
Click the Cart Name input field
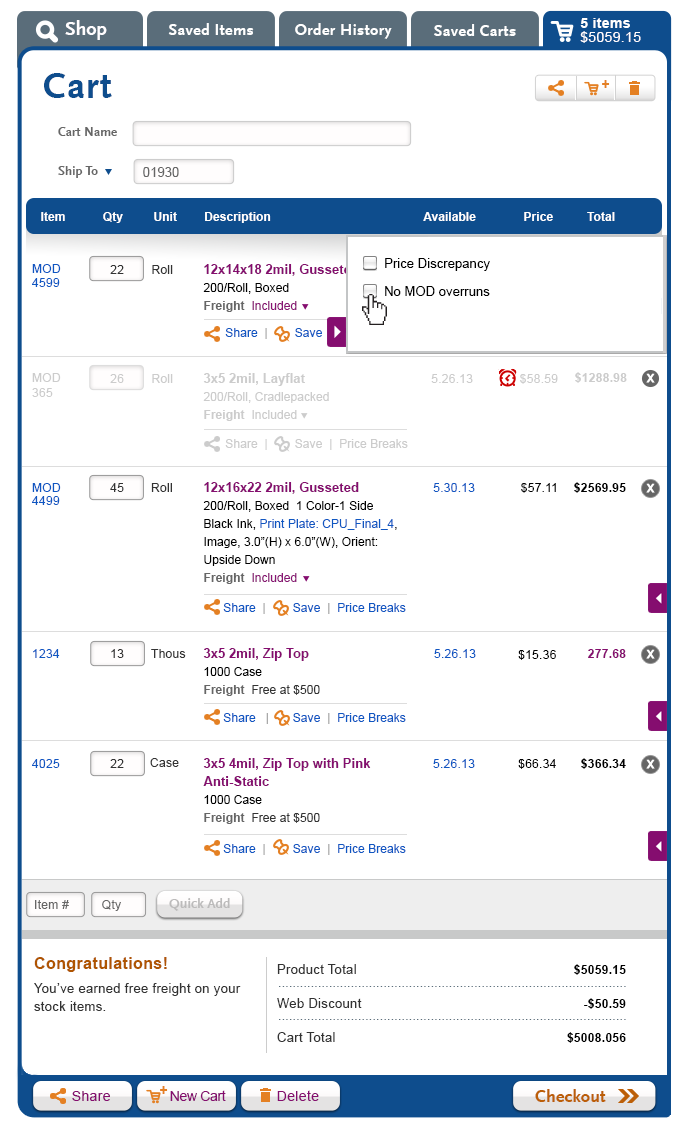click(x=272, y=134)
